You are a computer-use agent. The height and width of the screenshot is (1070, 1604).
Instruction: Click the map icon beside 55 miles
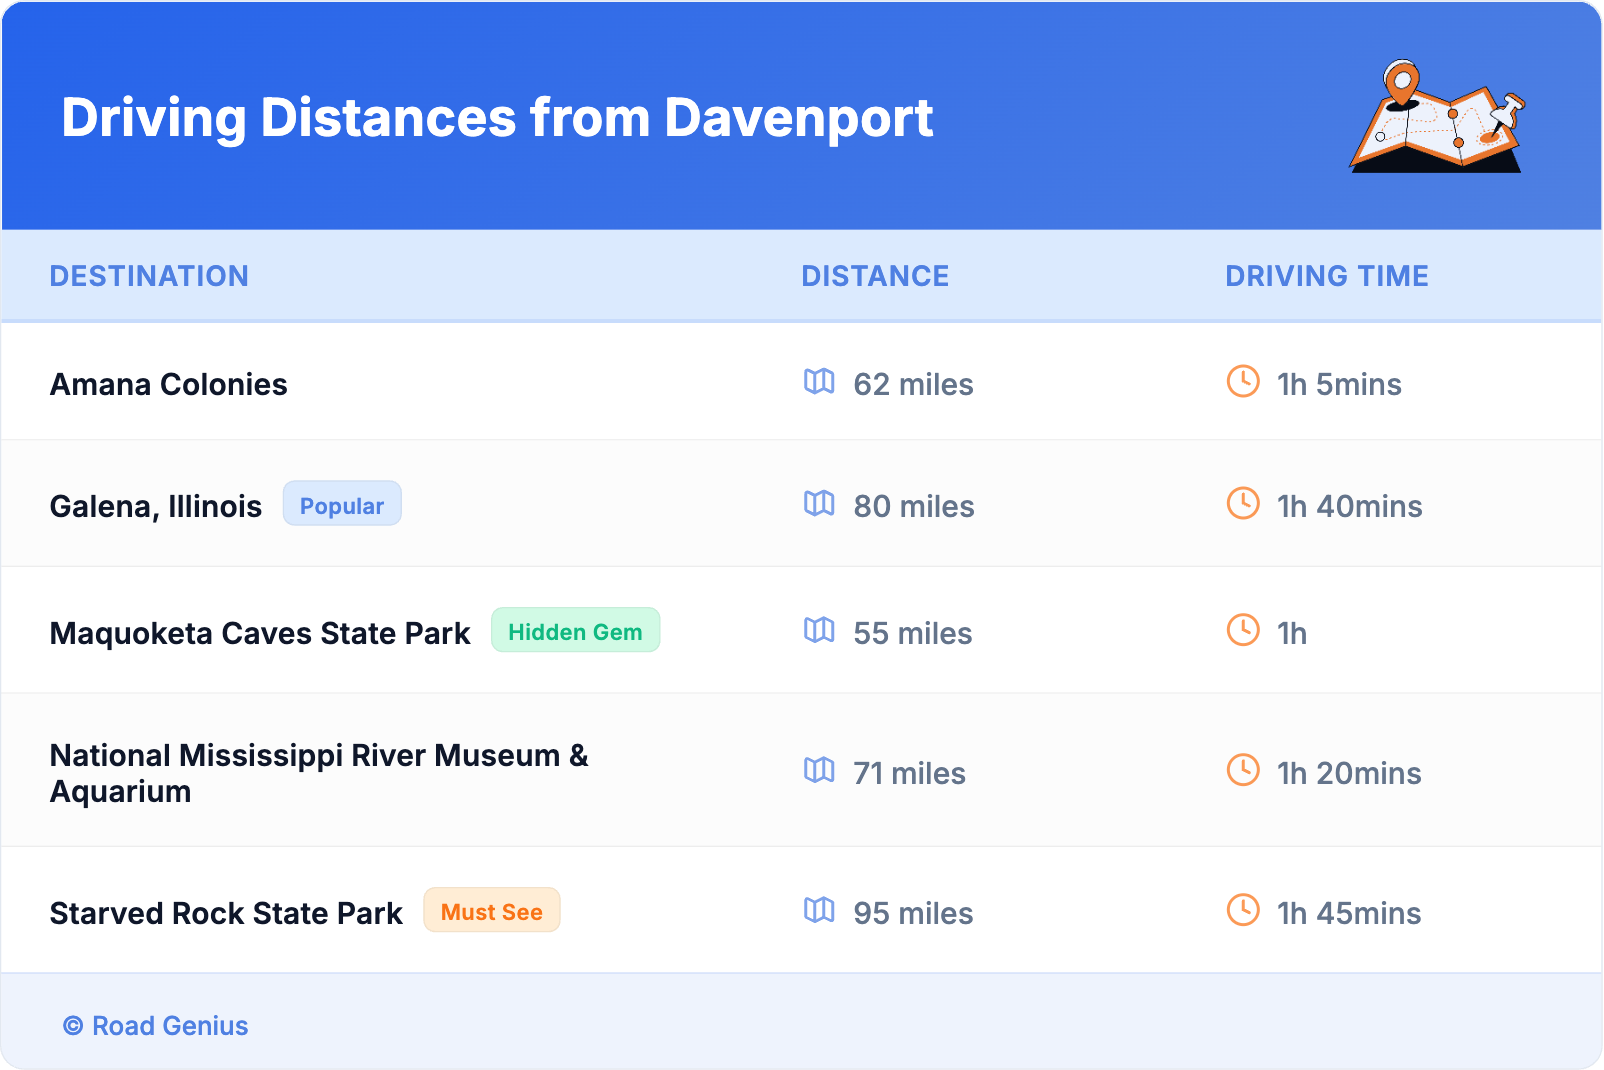(x=819, y=631)
